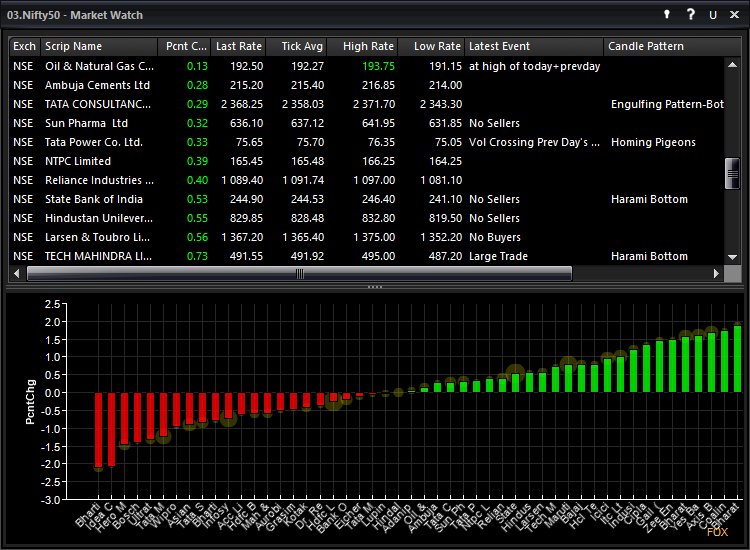The width and height of the screenshot is (750, 550).
Task: Sort by the Low Rate column header
Action: 431,46
